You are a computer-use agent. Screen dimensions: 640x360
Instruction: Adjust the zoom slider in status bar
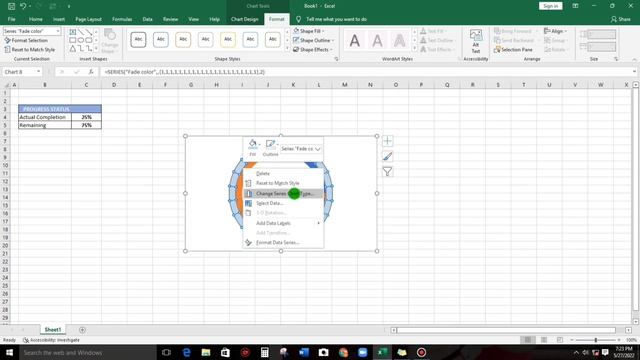click(x=596, y=340)
